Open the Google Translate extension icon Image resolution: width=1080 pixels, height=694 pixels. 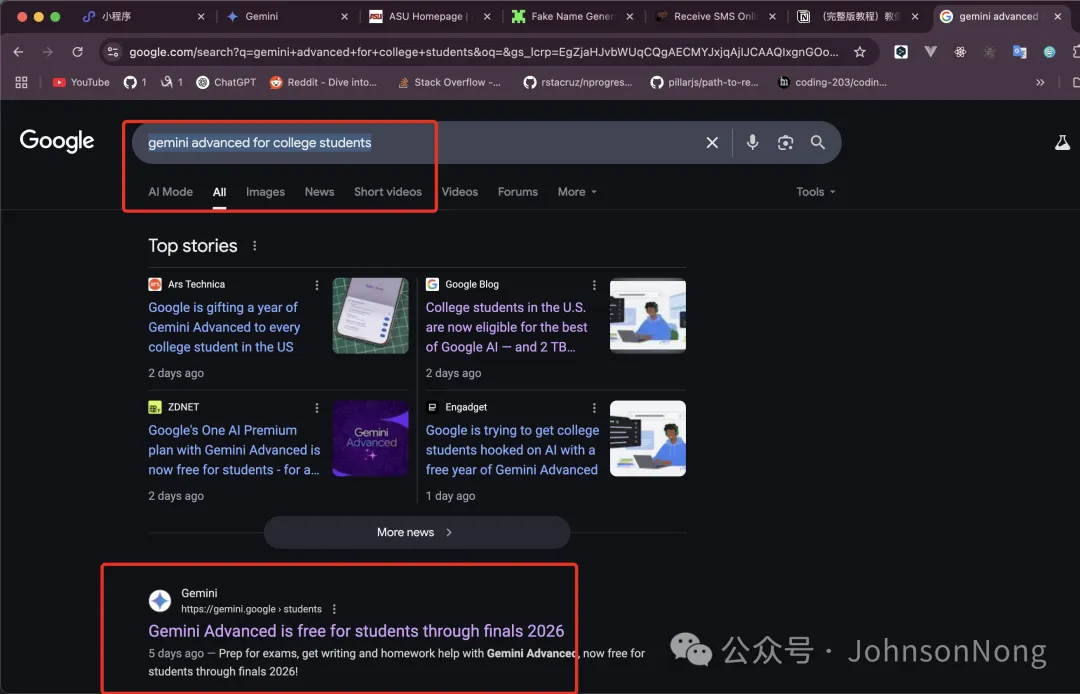pos(1019,52)
